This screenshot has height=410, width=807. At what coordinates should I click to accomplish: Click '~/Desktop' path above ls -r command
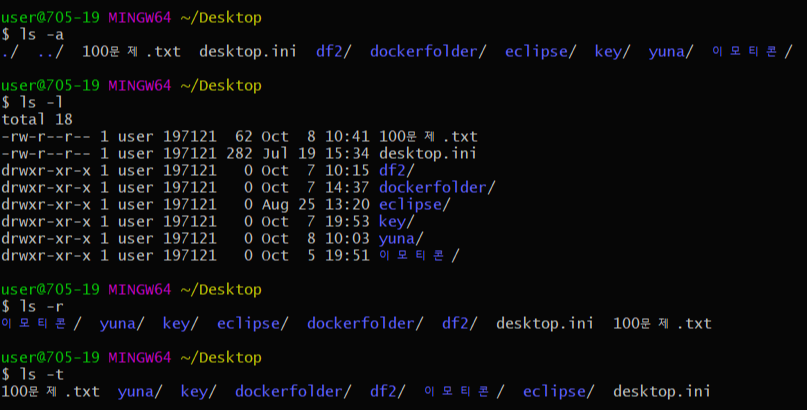pyautogui.click(x=221, y=289)
